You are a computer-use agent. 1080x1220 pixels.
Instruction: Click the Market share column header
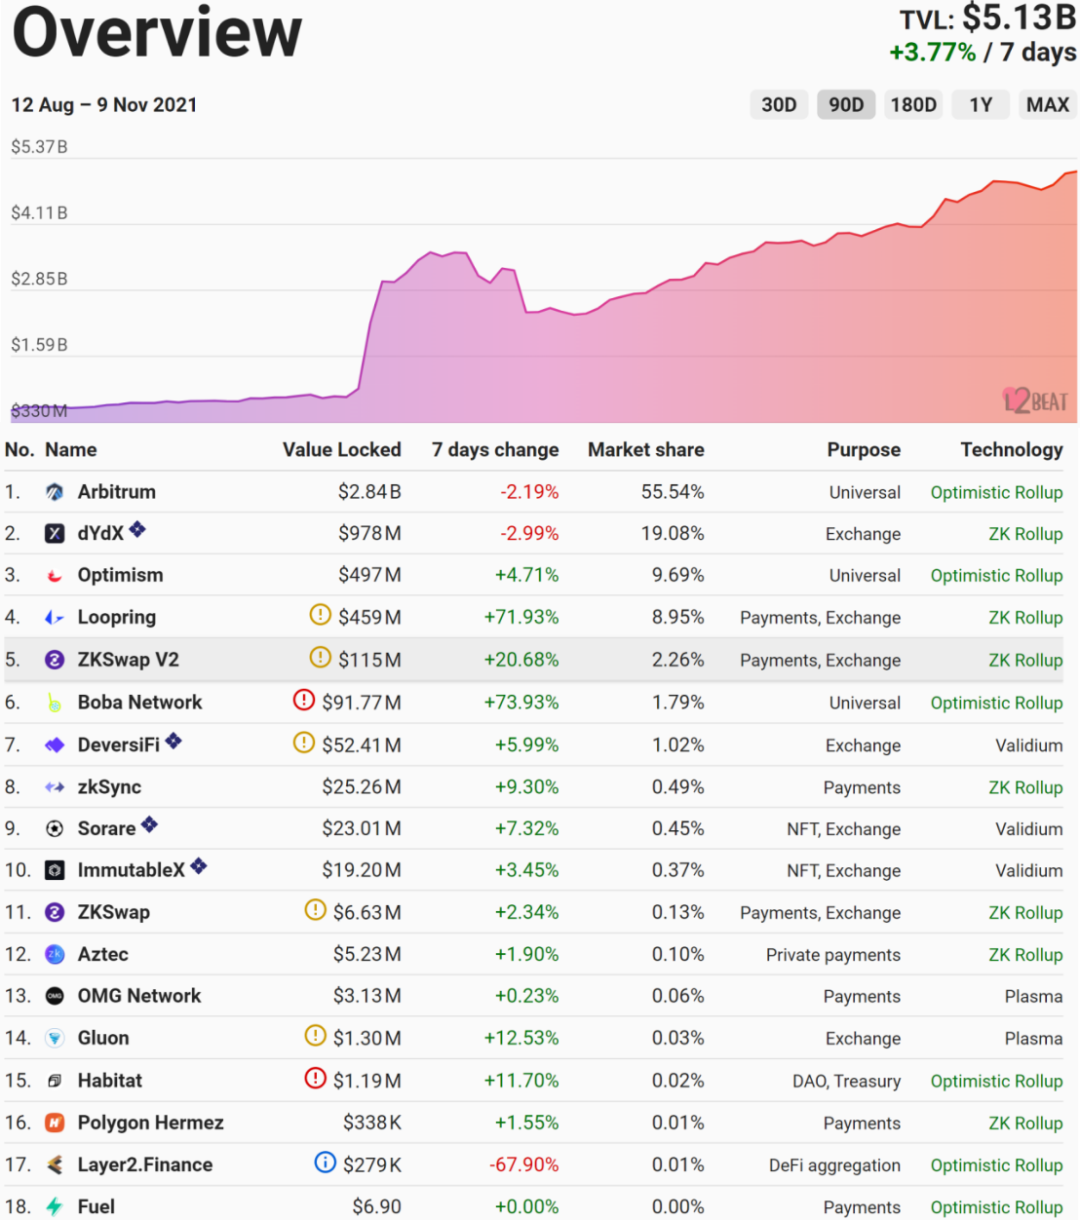click(646, 450)
